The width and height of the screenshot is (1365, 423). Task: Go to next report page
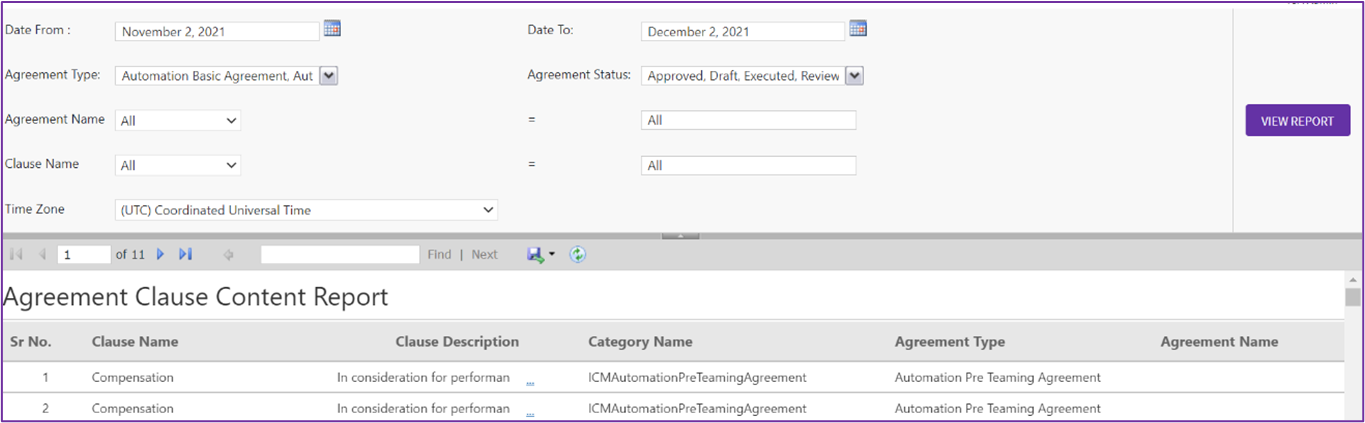tap(160, 255)
